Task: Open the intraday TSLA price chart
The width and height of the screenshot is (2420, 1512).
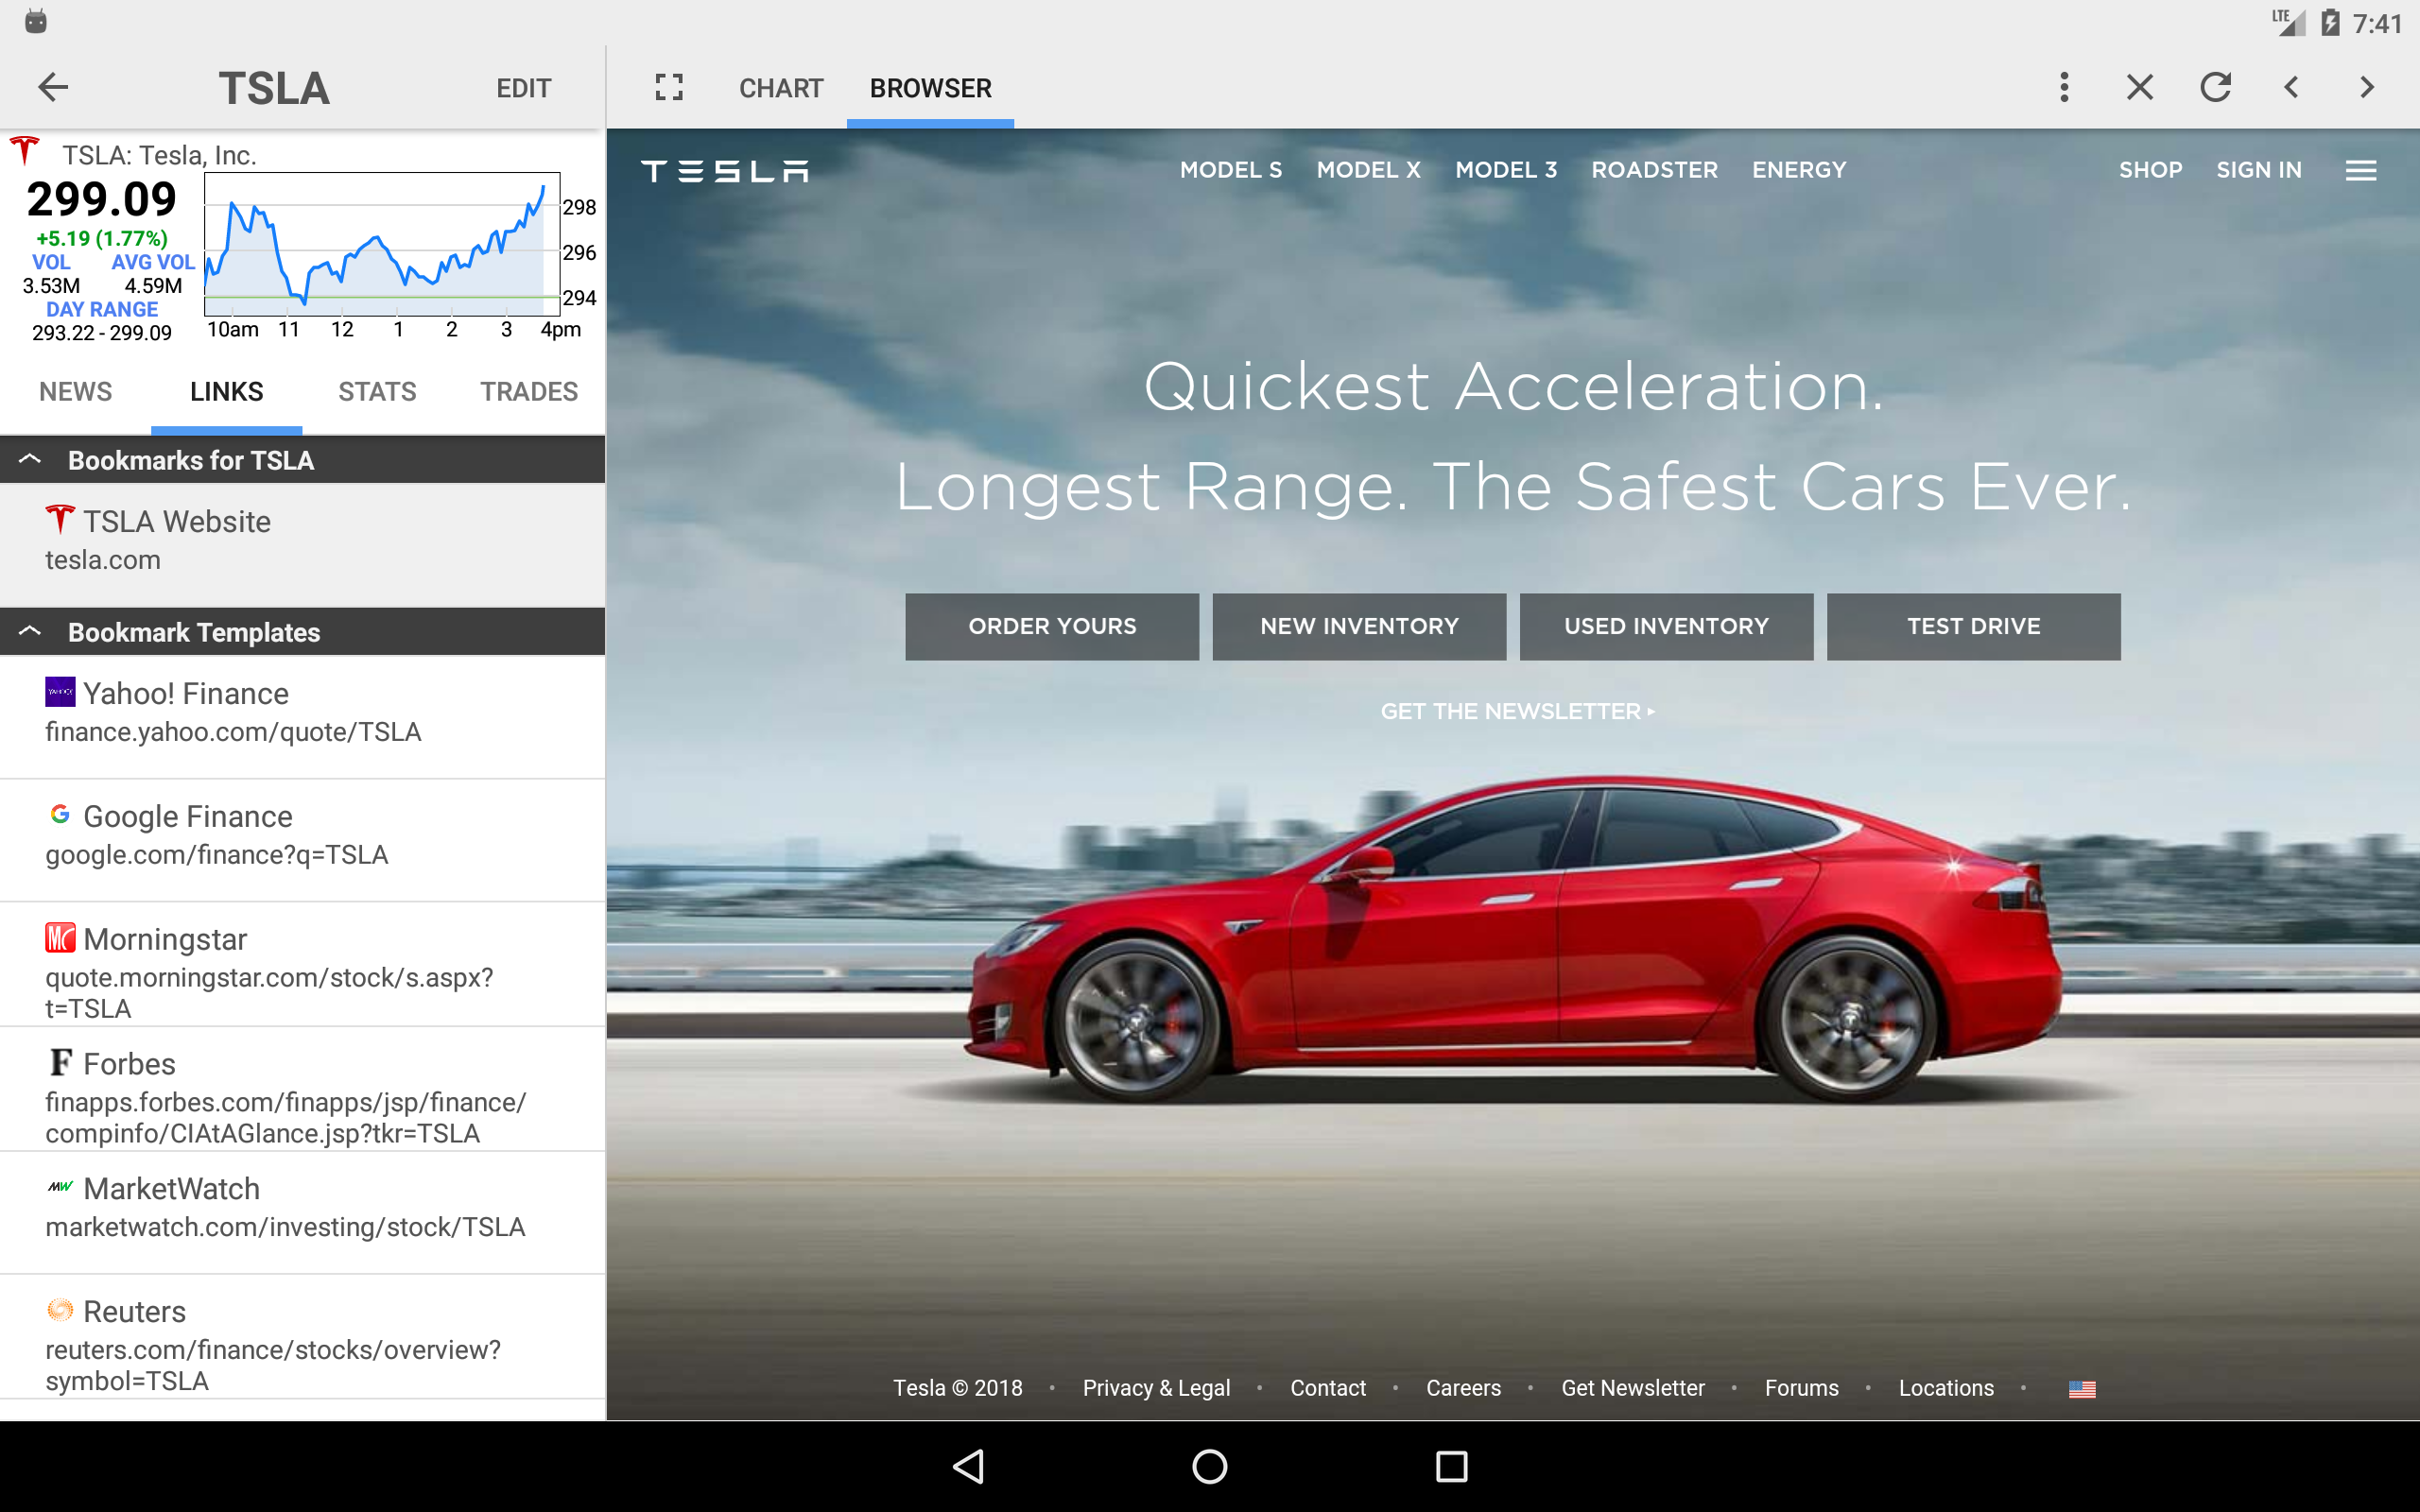Action: (x=382, y=245)
